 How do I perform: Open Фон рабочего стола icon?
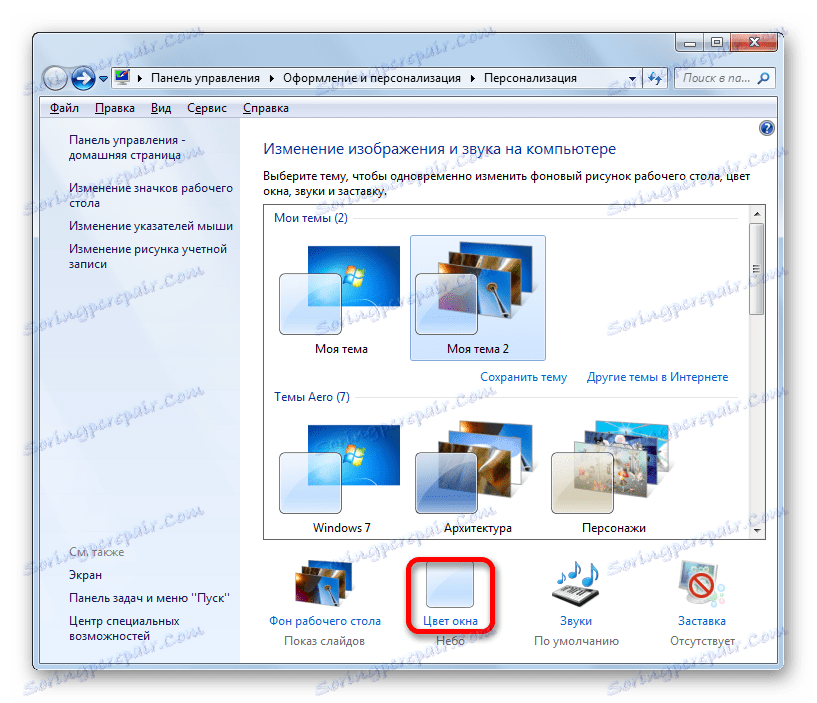pyautogui.click(x=324, y=583)
